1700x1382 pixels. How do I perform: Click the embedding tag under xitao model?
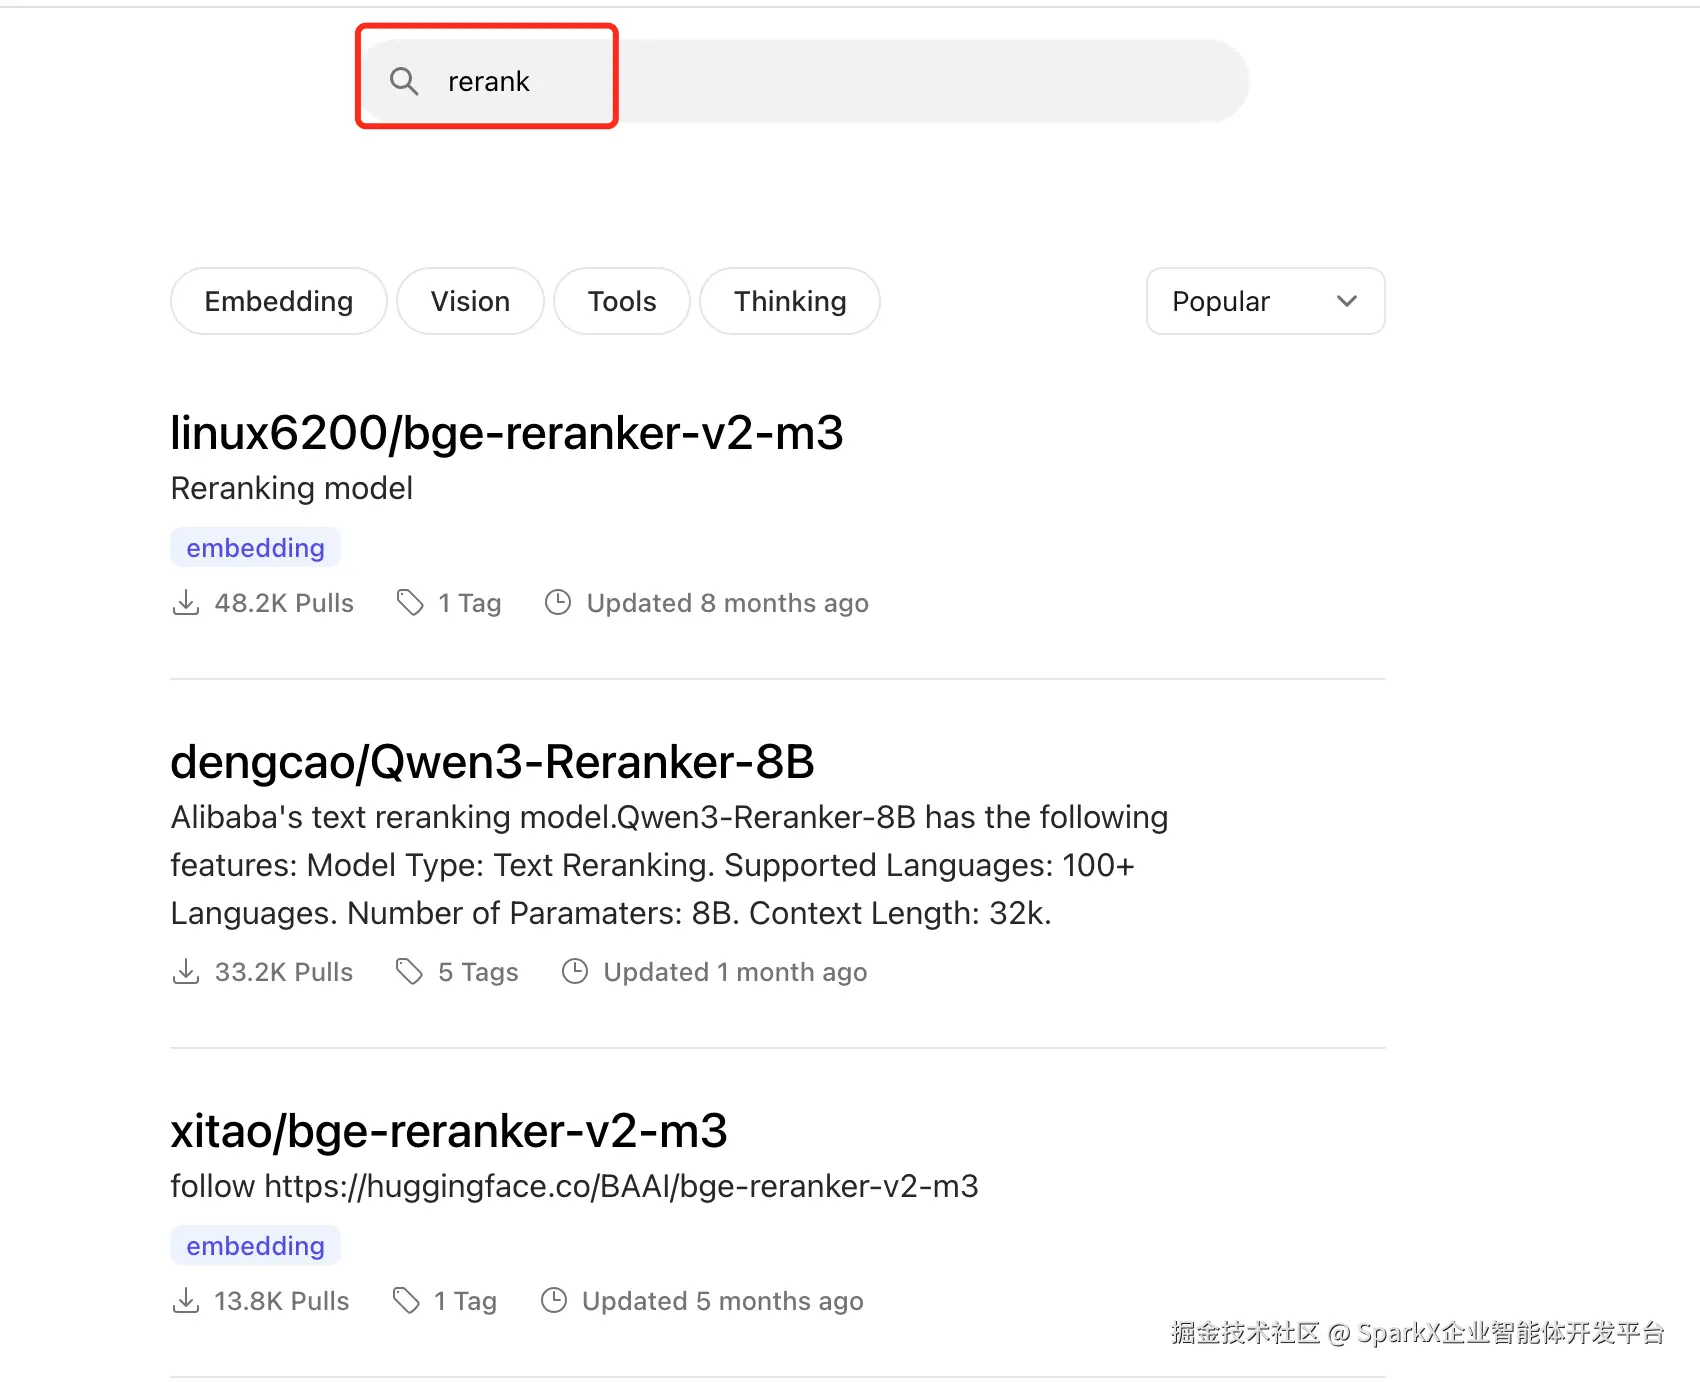coord(255,1246)
